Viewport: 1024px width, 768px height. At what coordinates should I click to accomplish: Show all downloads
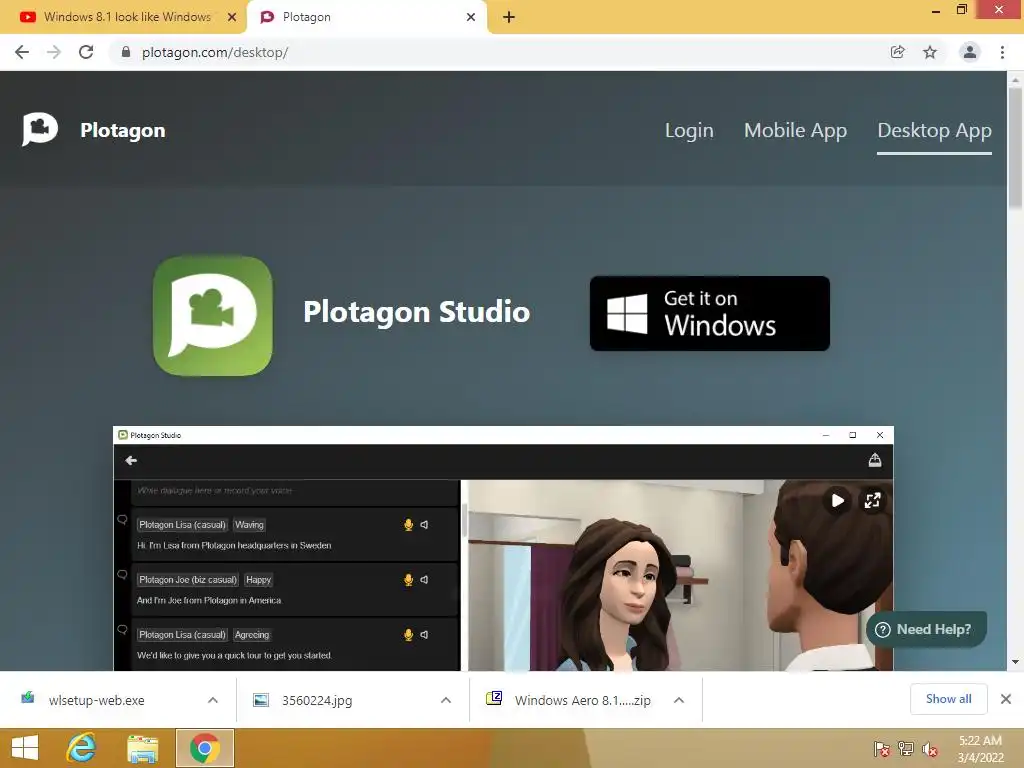coord(948,699)
